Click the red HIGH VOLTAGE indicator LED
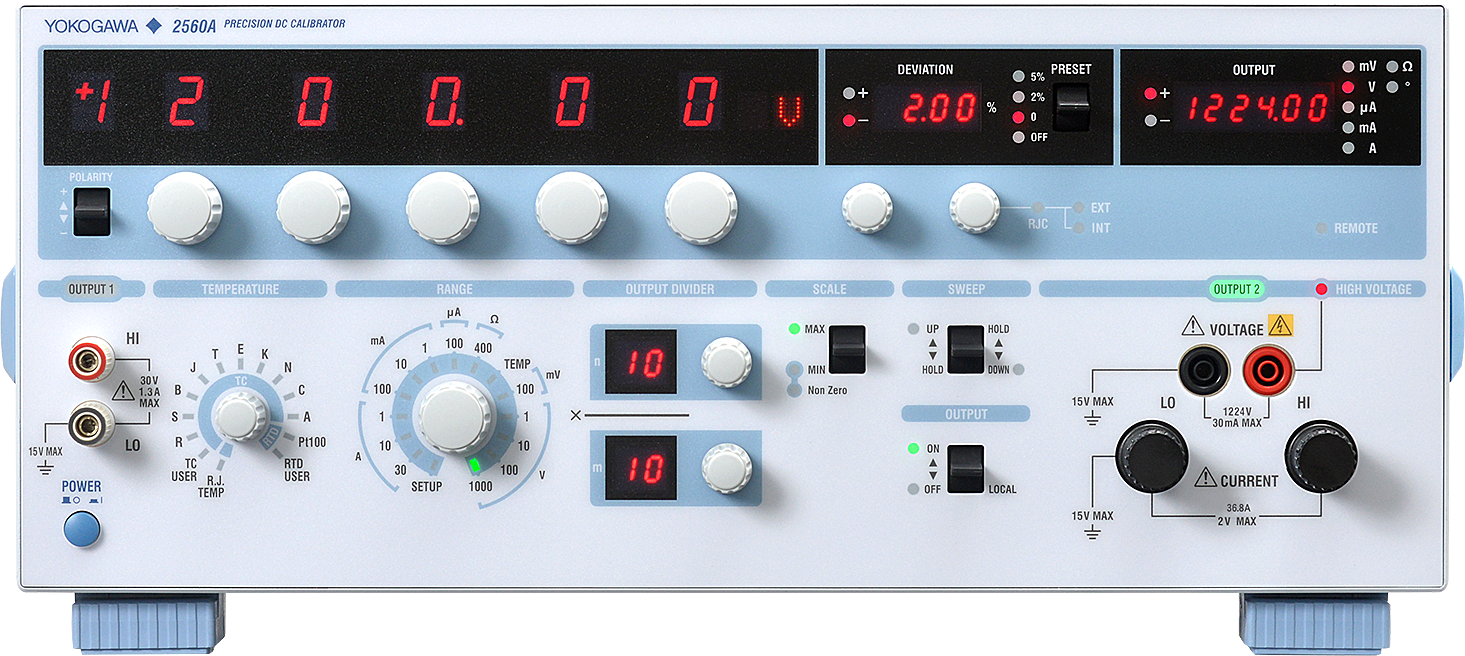The image size is (1465, 656). [x=1321, y=289]
